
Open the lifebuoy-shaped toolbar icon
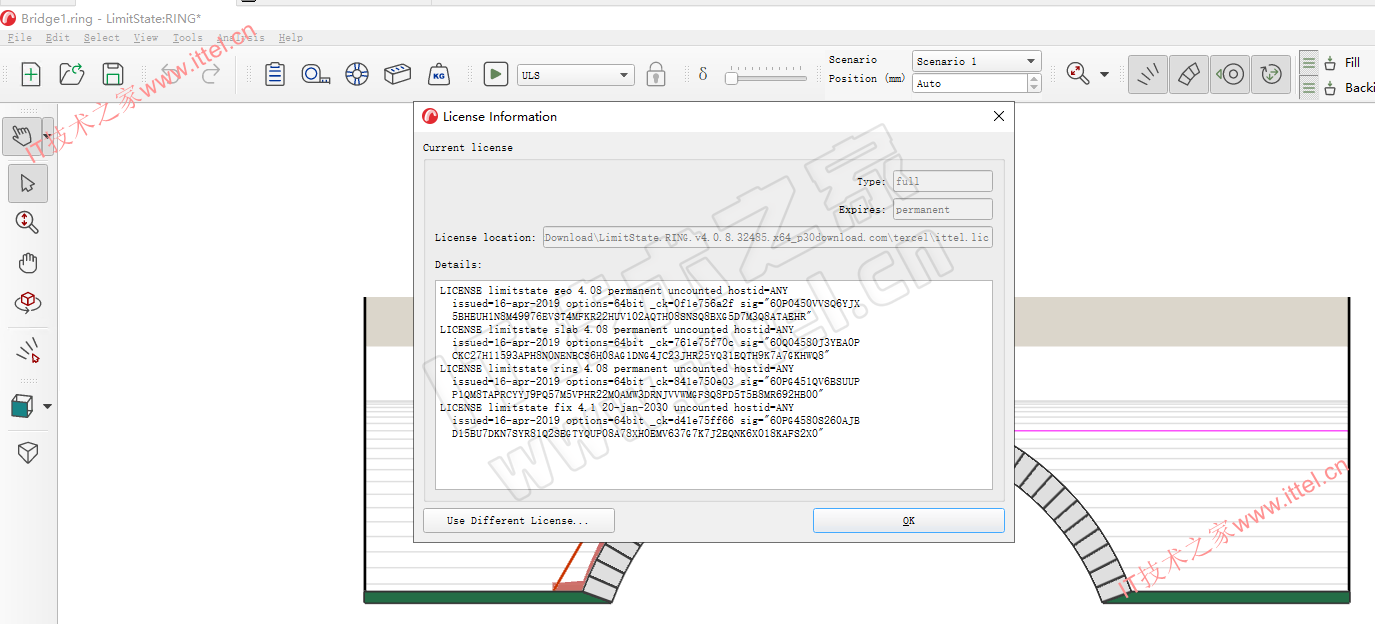357,74
